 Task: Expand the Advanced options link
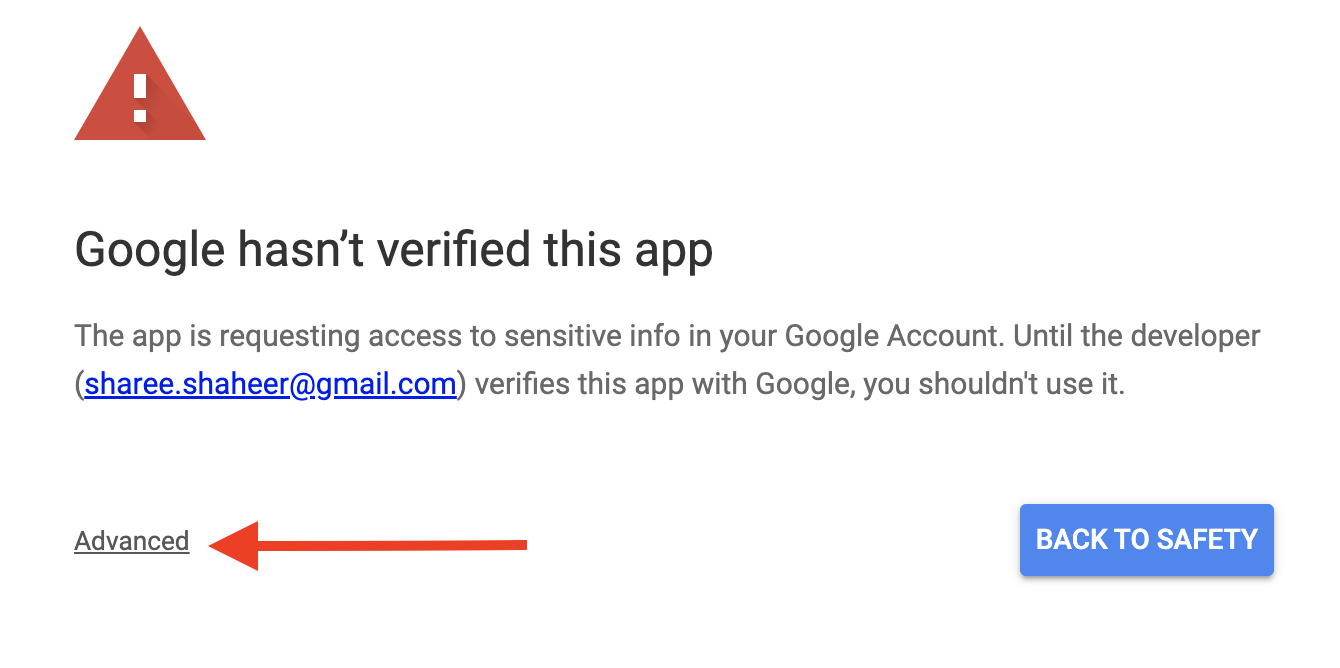pos(132,541)
